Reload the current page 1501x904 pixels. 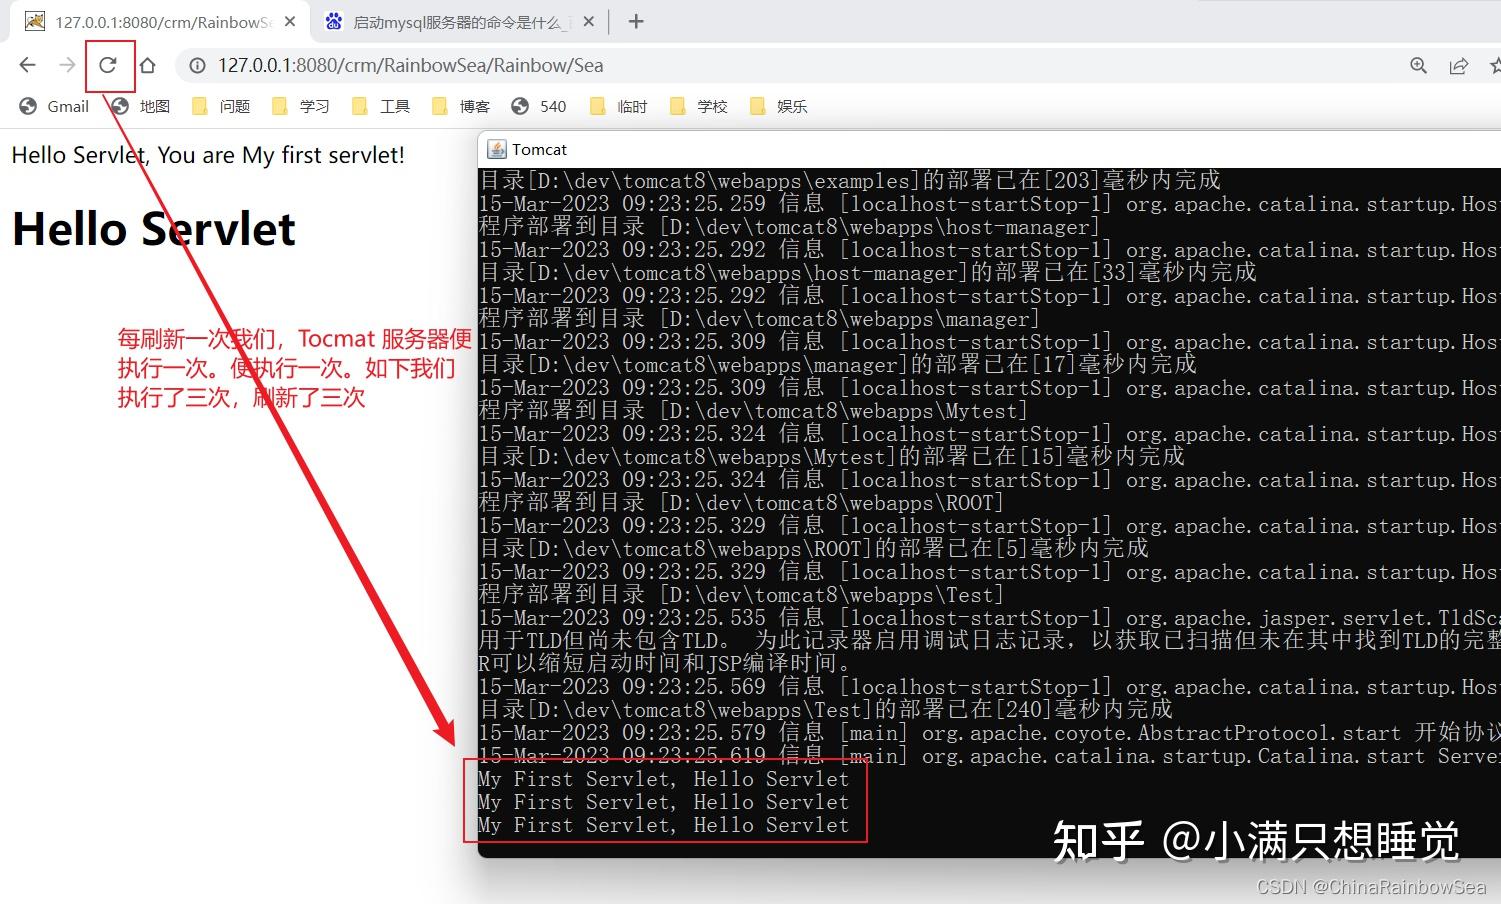pos(108,65)
